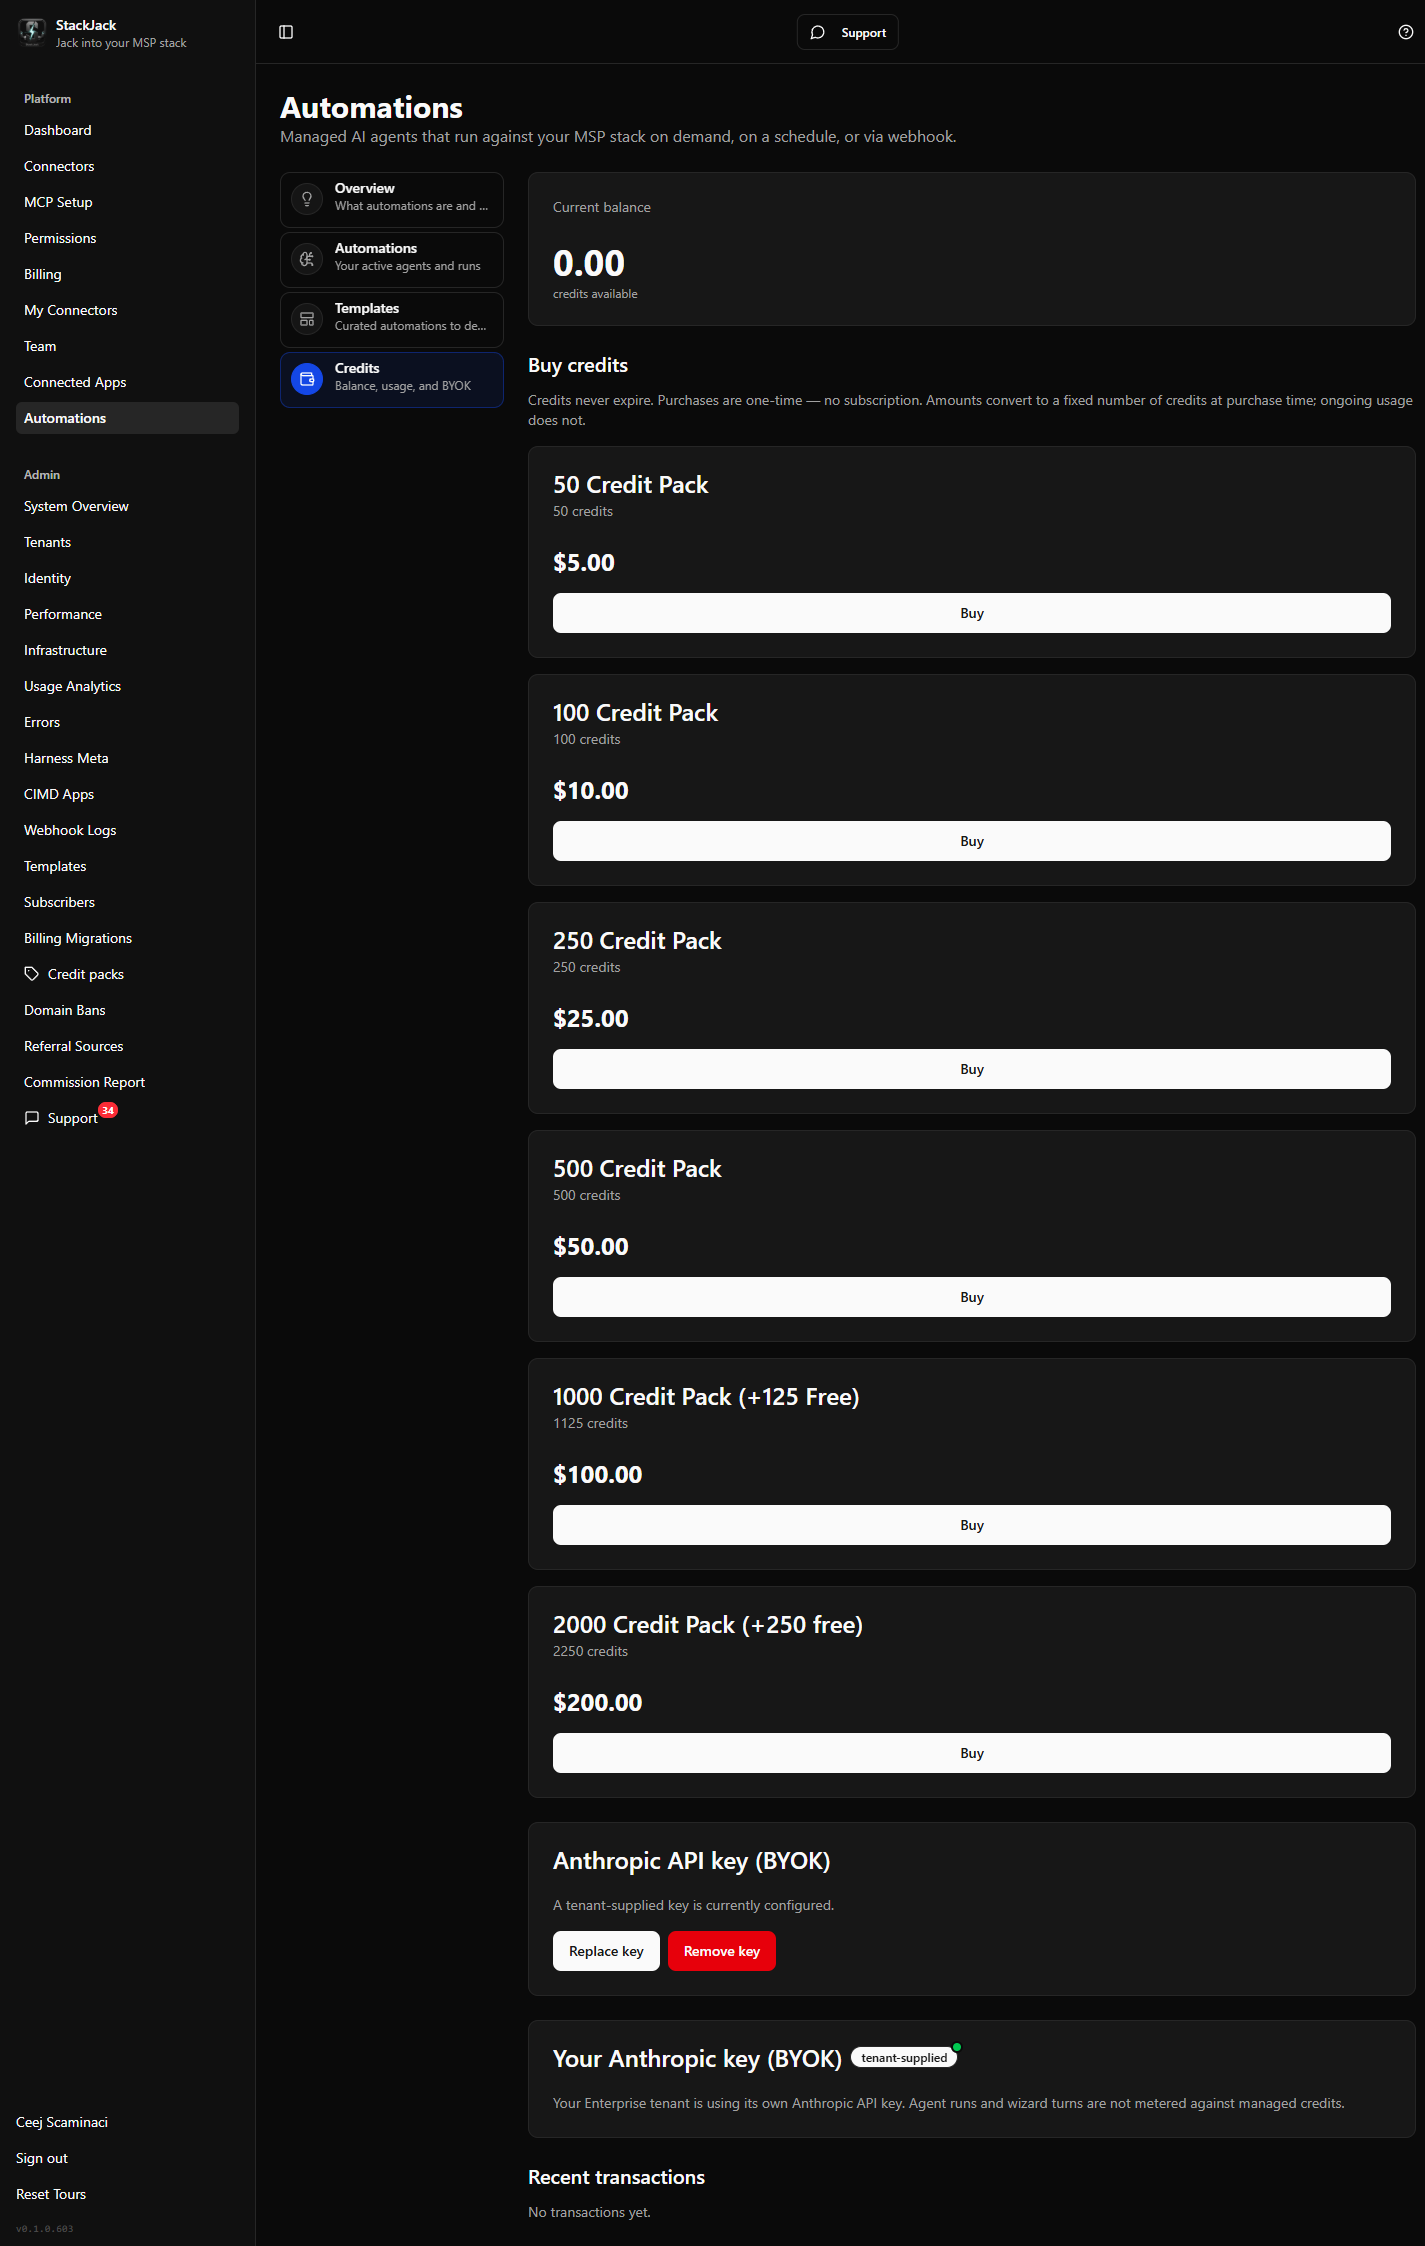The image size is (1425, 2246).
Task: Buy the 250 Credit Pack
Action: tap(971, 1069)
